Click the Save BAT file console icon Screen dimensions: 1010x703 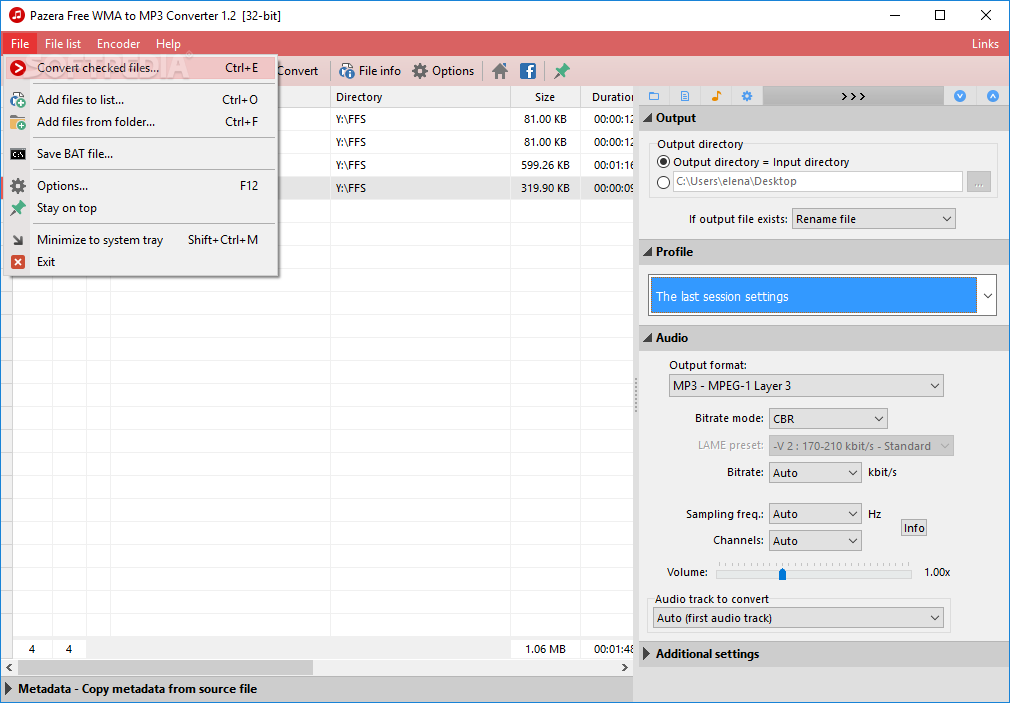18,154
